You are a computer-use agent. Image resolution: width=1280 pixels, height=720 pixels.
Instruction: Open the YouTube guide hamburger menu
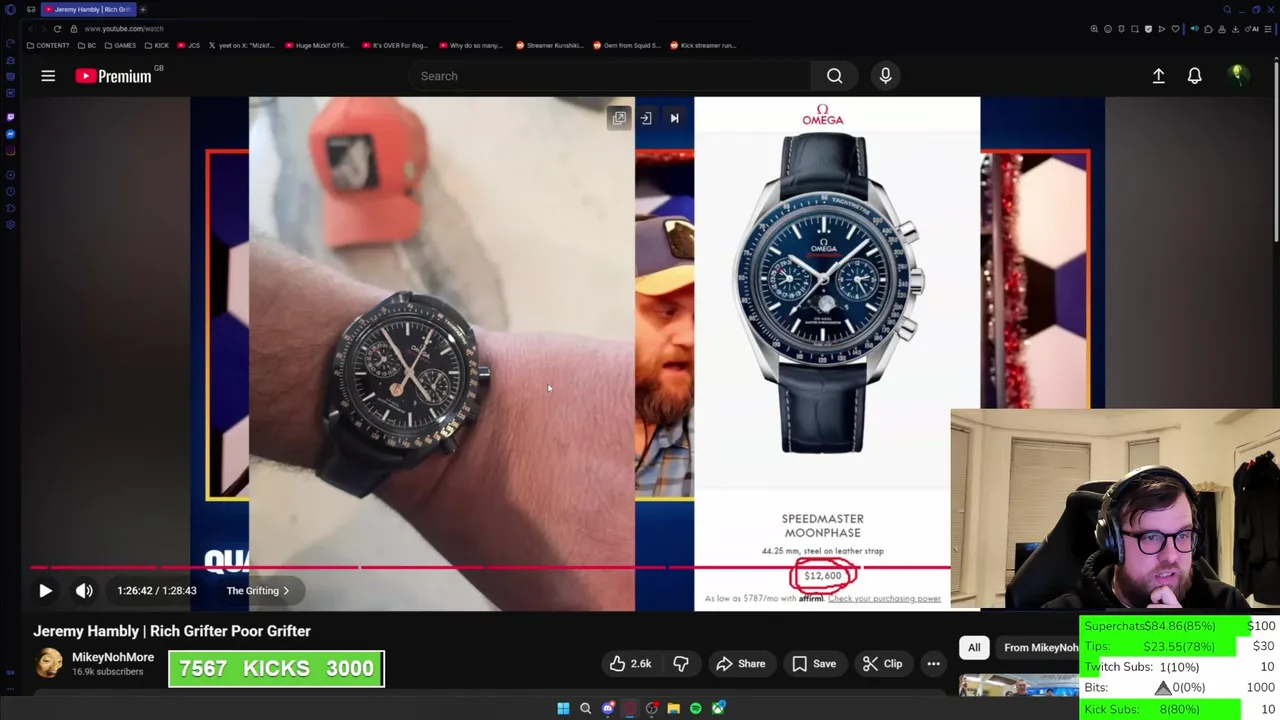[48, 76]
